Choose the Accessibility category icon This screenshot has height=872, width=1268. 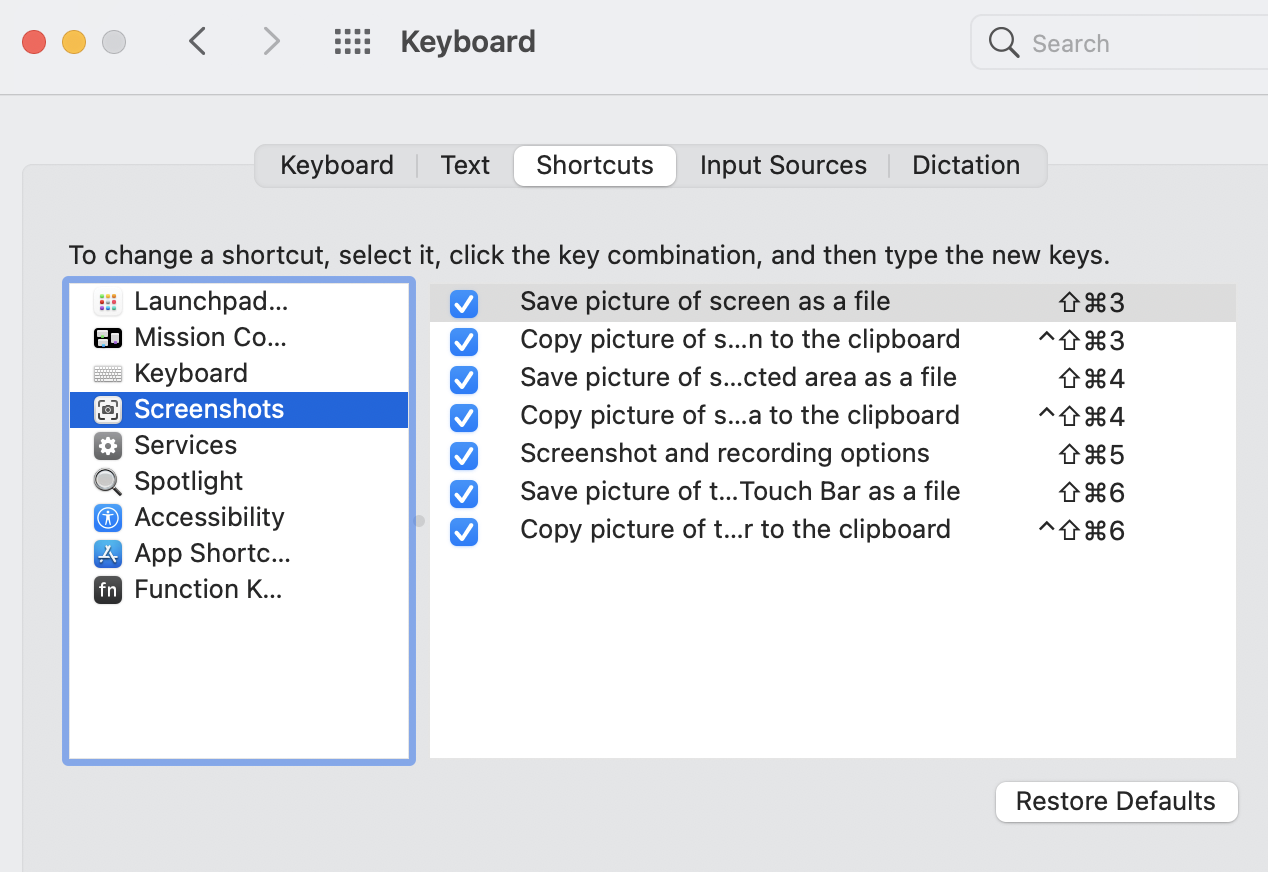pyautogui.click(x=107, y=517)
